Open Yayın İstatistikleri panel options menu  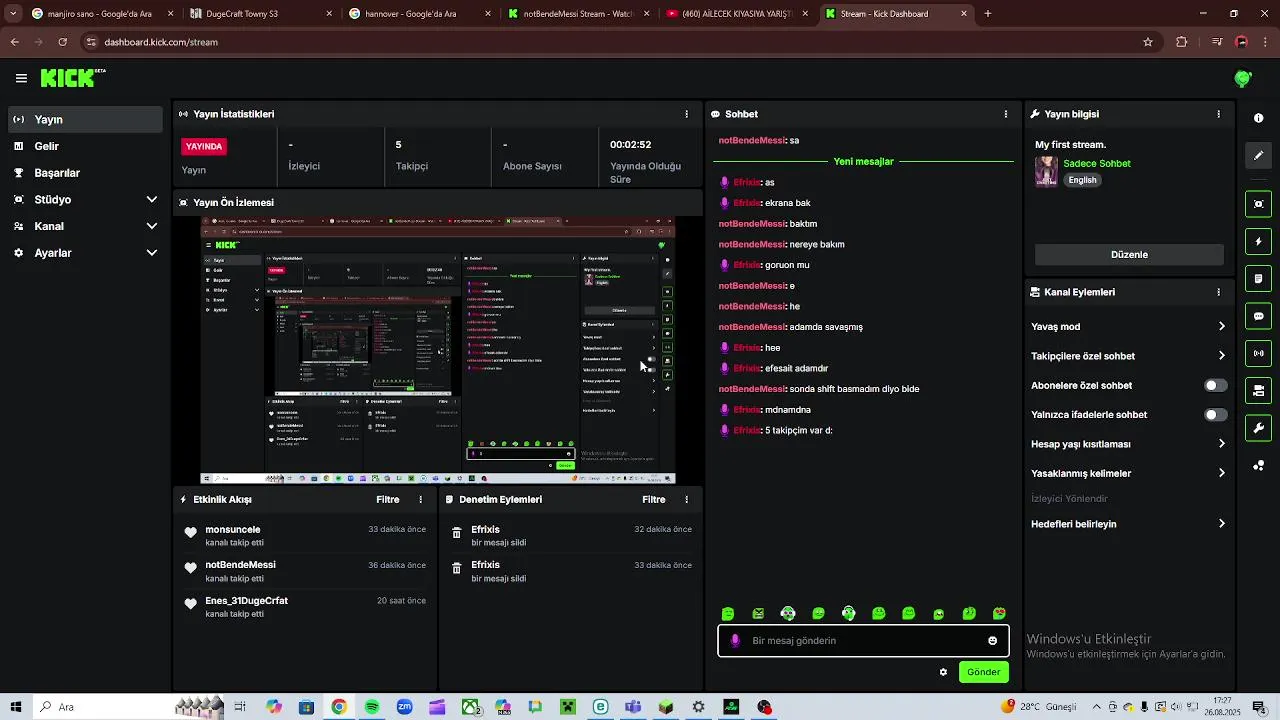[x=686, y=114]
